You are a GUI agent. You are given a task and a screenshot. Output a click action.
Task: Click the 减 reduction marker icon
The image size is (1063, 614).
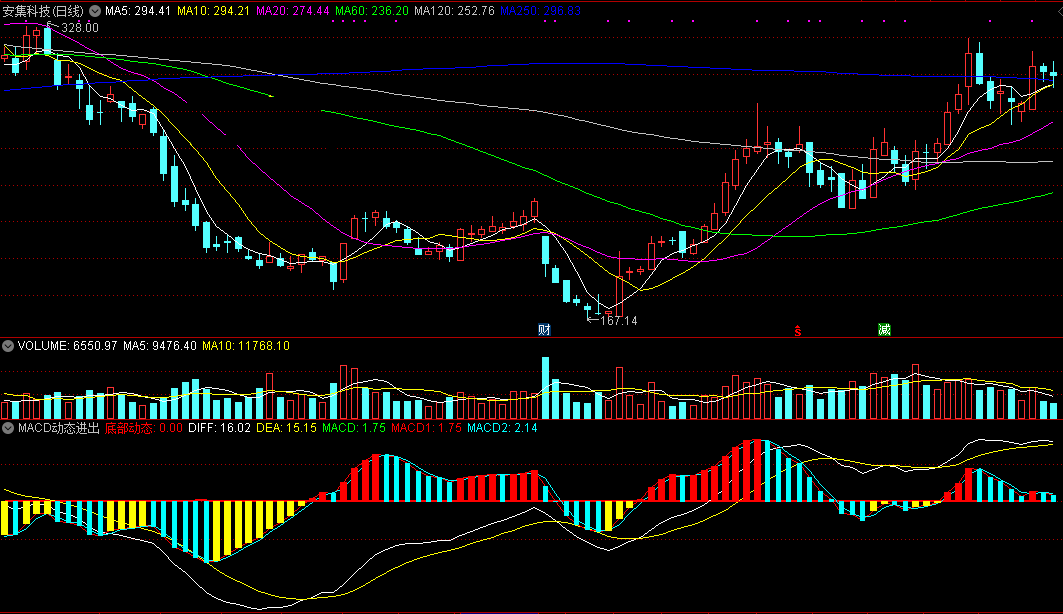(884, 330)
